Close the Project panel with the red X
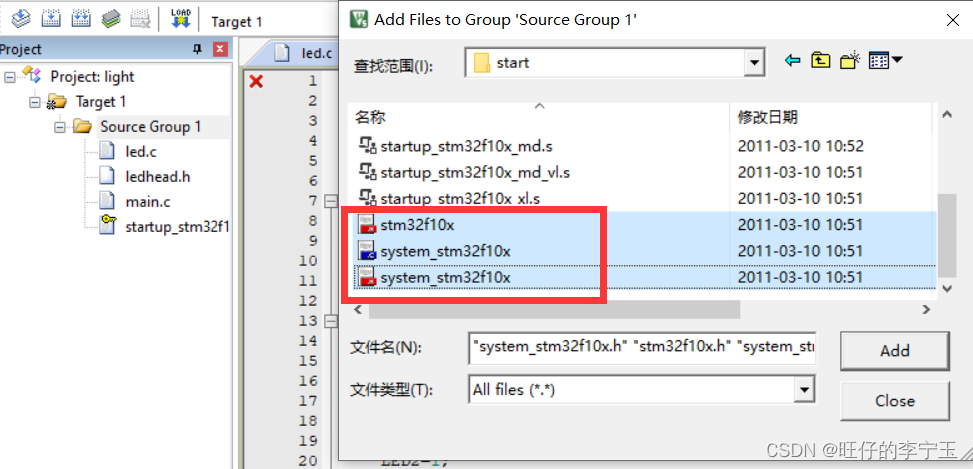The height and width of the screenshot is (469, 973). 220,49
